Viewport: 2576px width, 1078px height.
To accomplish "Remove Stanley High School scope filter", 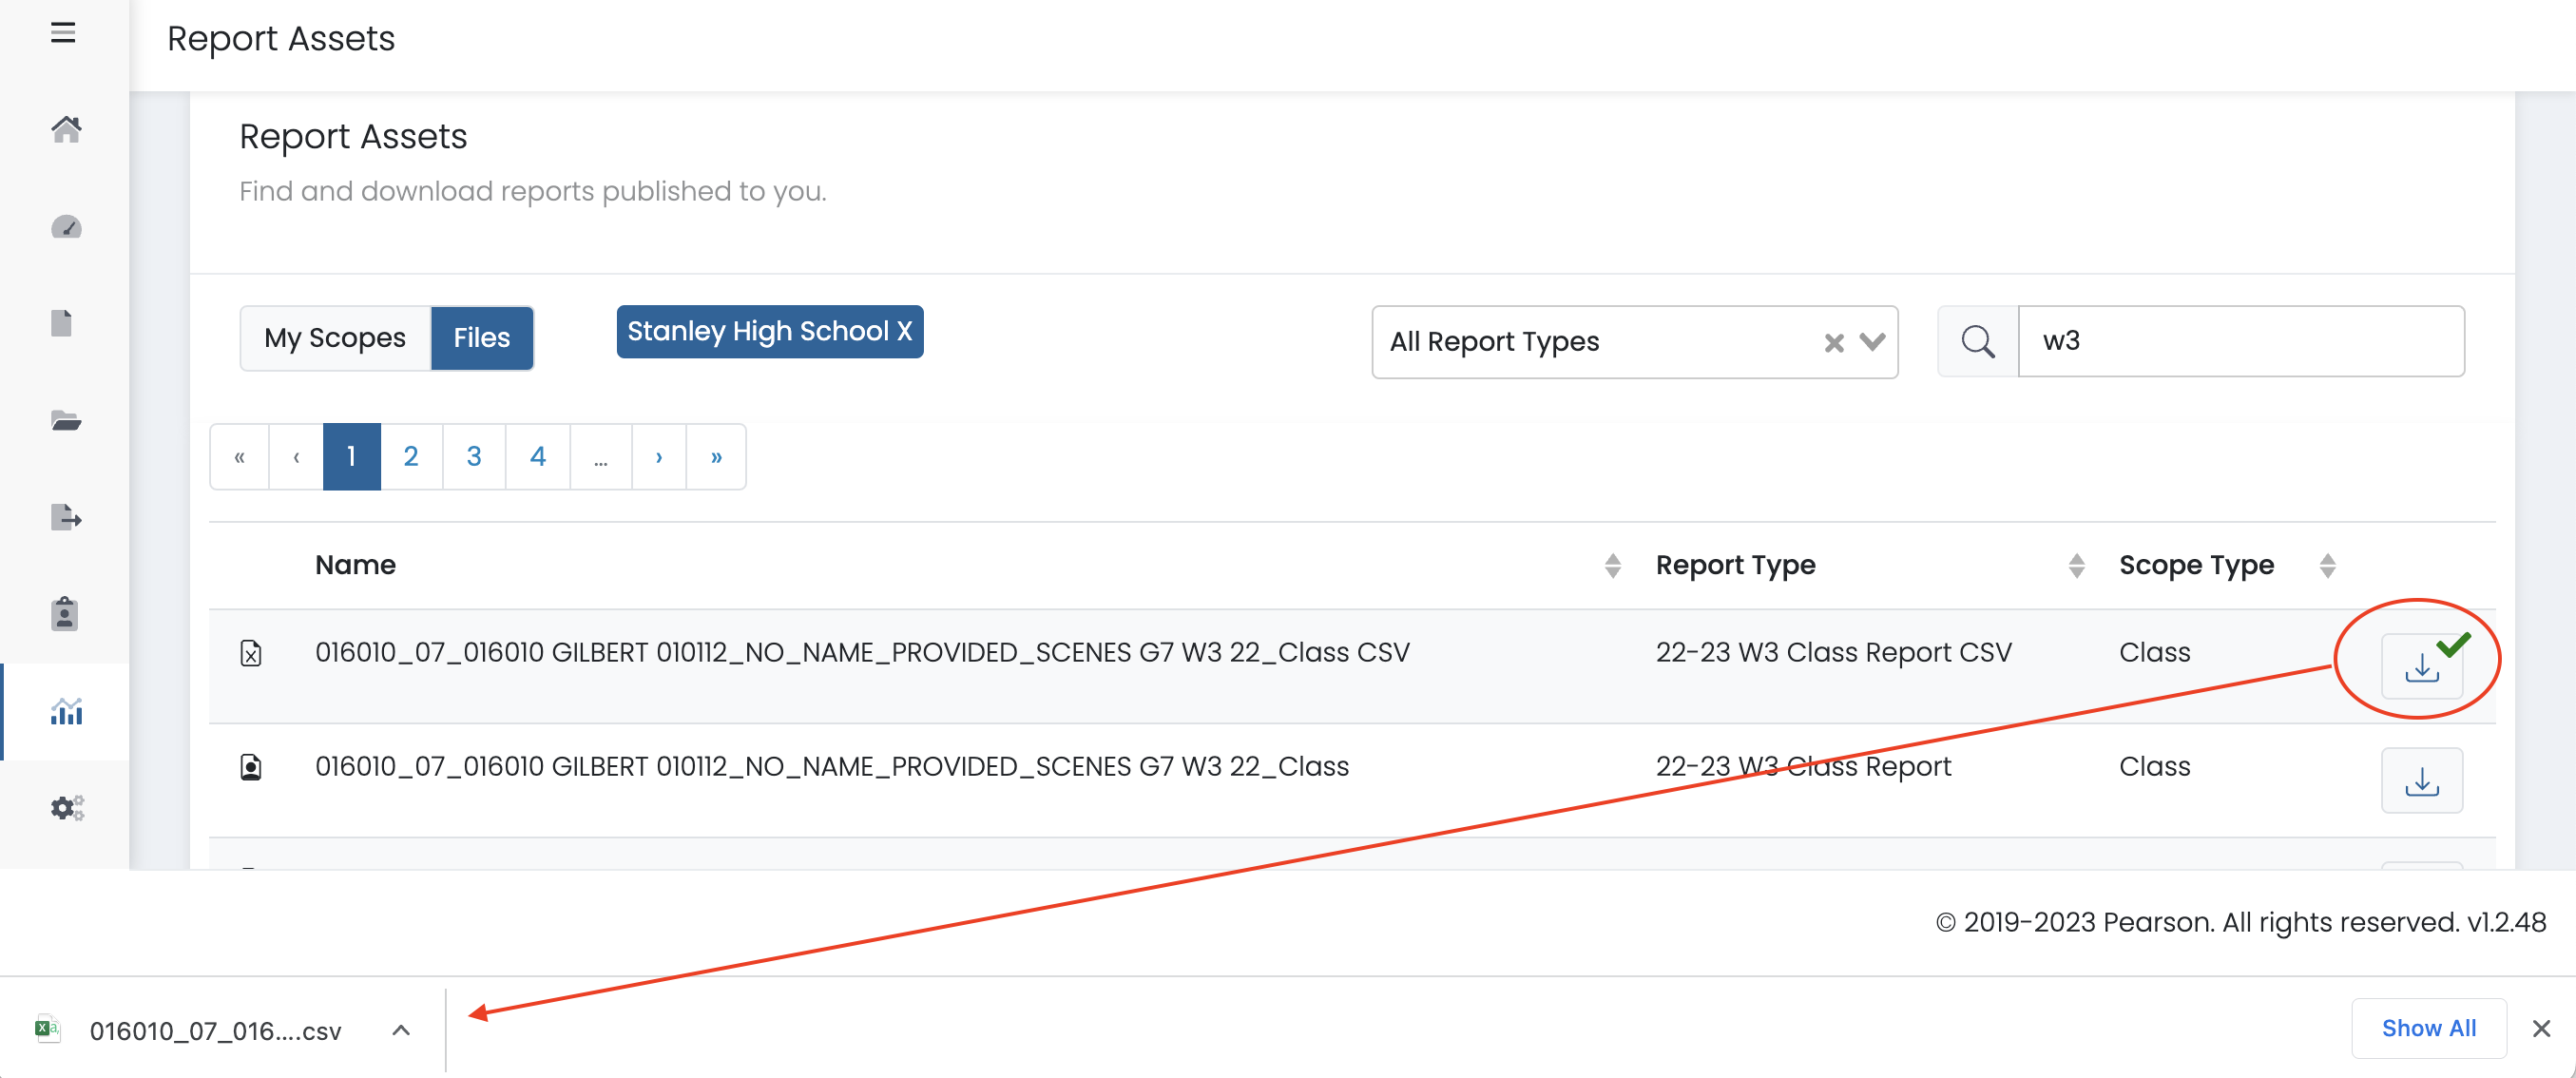I will (x=904, y=331).
